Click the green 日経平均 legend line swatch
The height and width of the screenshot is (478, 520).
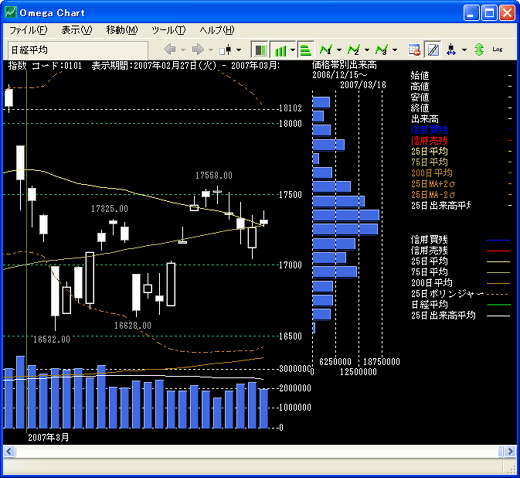tap(498, 305)
